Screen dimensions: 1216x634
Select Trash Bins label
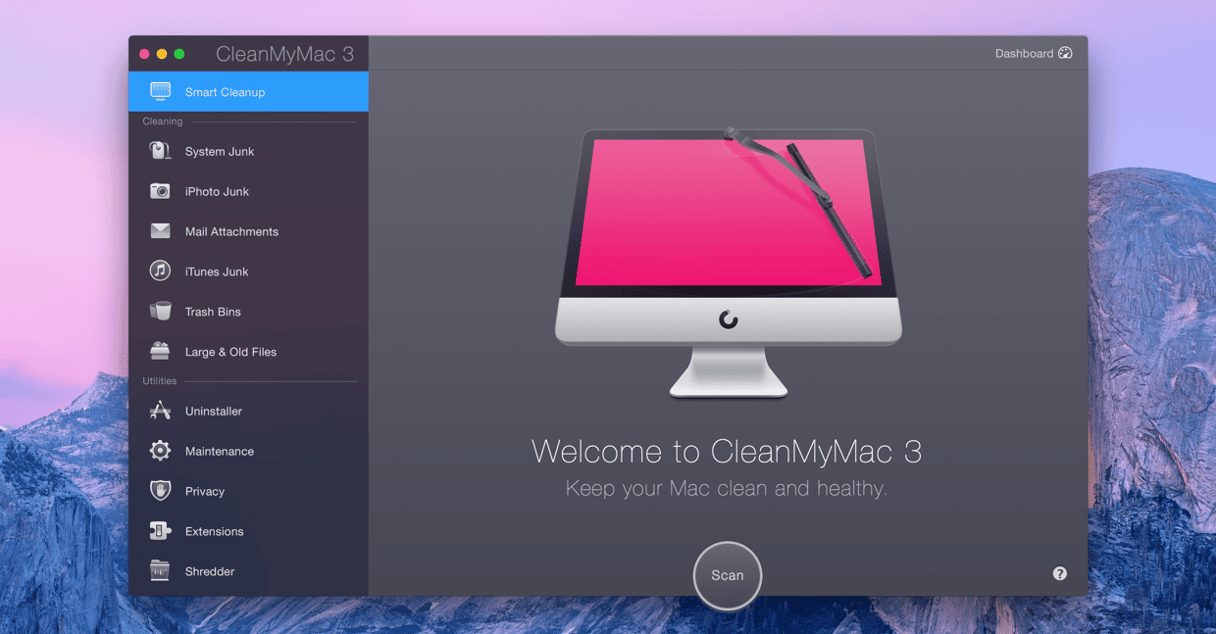point(213,312)
